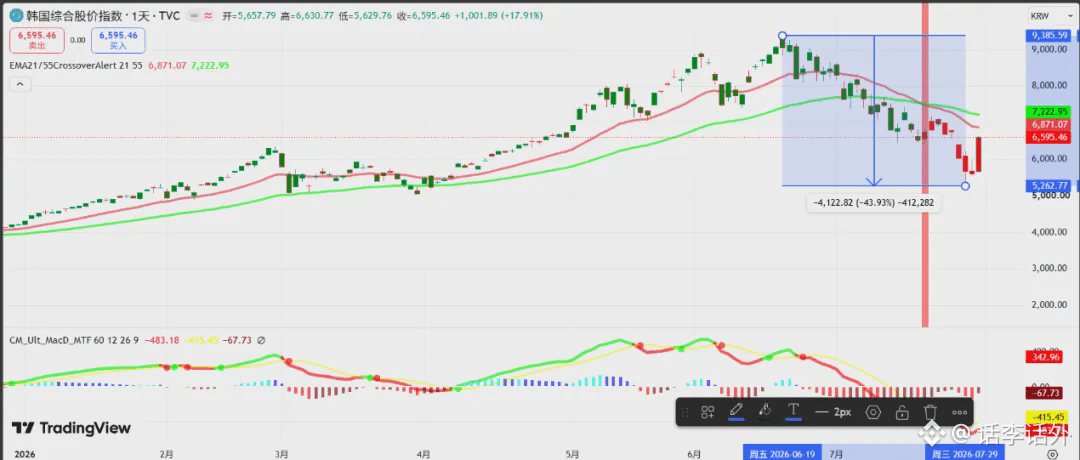Open the three-dots more options menu
This screenshot has height=460, width=1080.
pos(959,412)
